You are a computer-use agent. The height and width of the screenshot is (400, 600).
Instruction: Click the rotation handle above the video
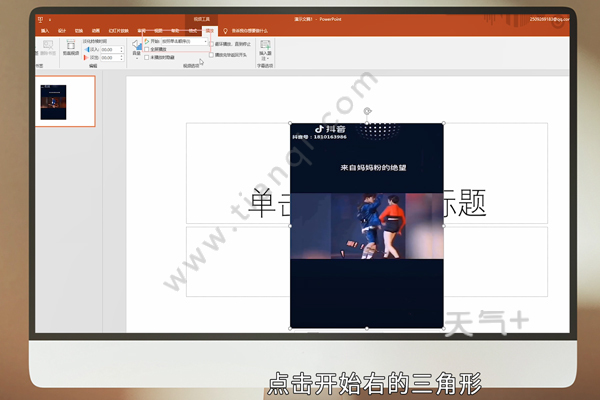(x=367, y=111)
